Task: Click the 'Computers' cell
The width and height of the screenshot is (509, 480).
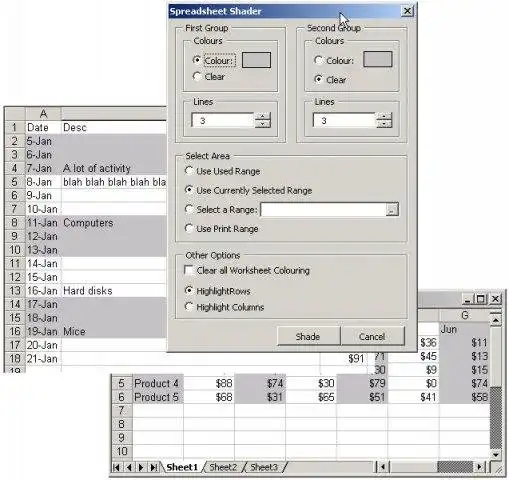Action: coord(114,223)
